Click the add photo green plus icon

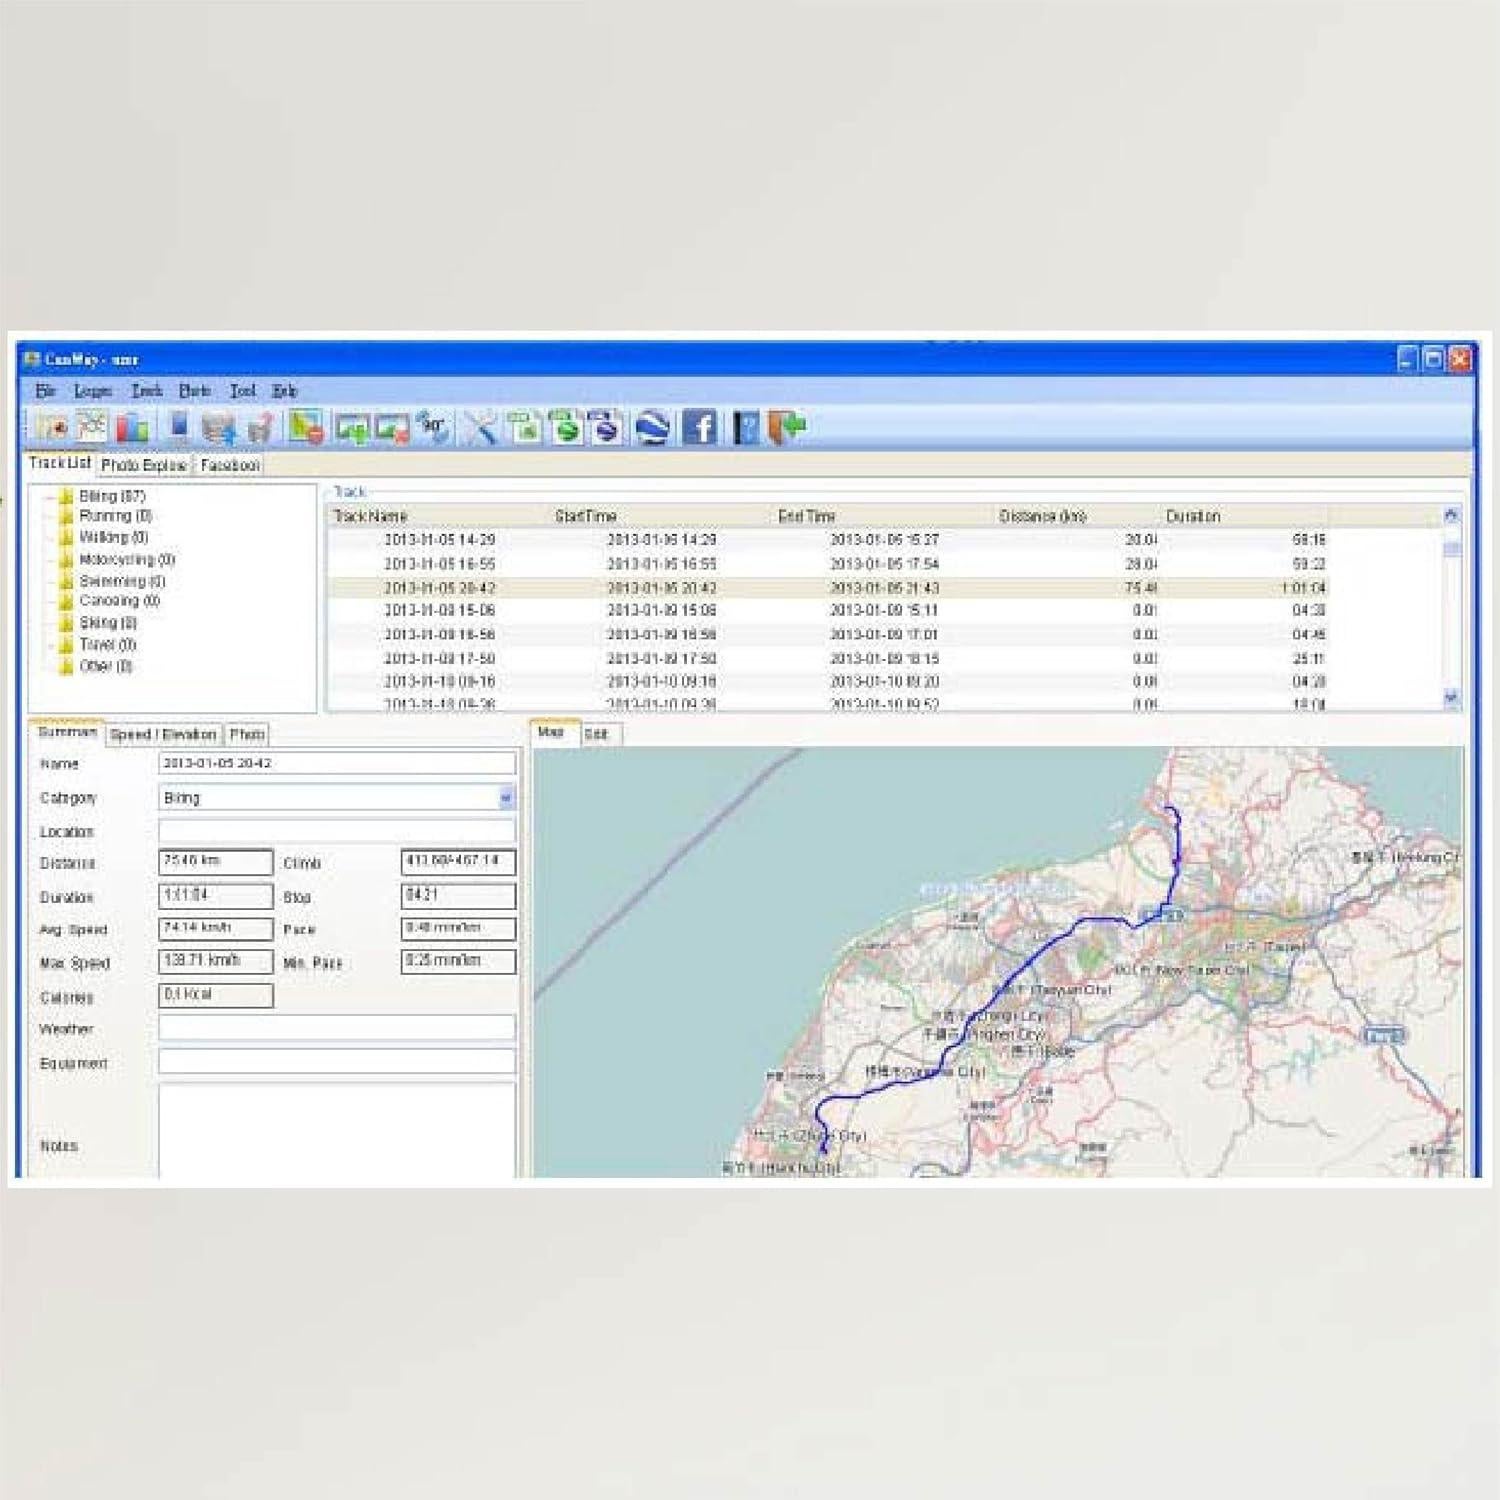352,427
